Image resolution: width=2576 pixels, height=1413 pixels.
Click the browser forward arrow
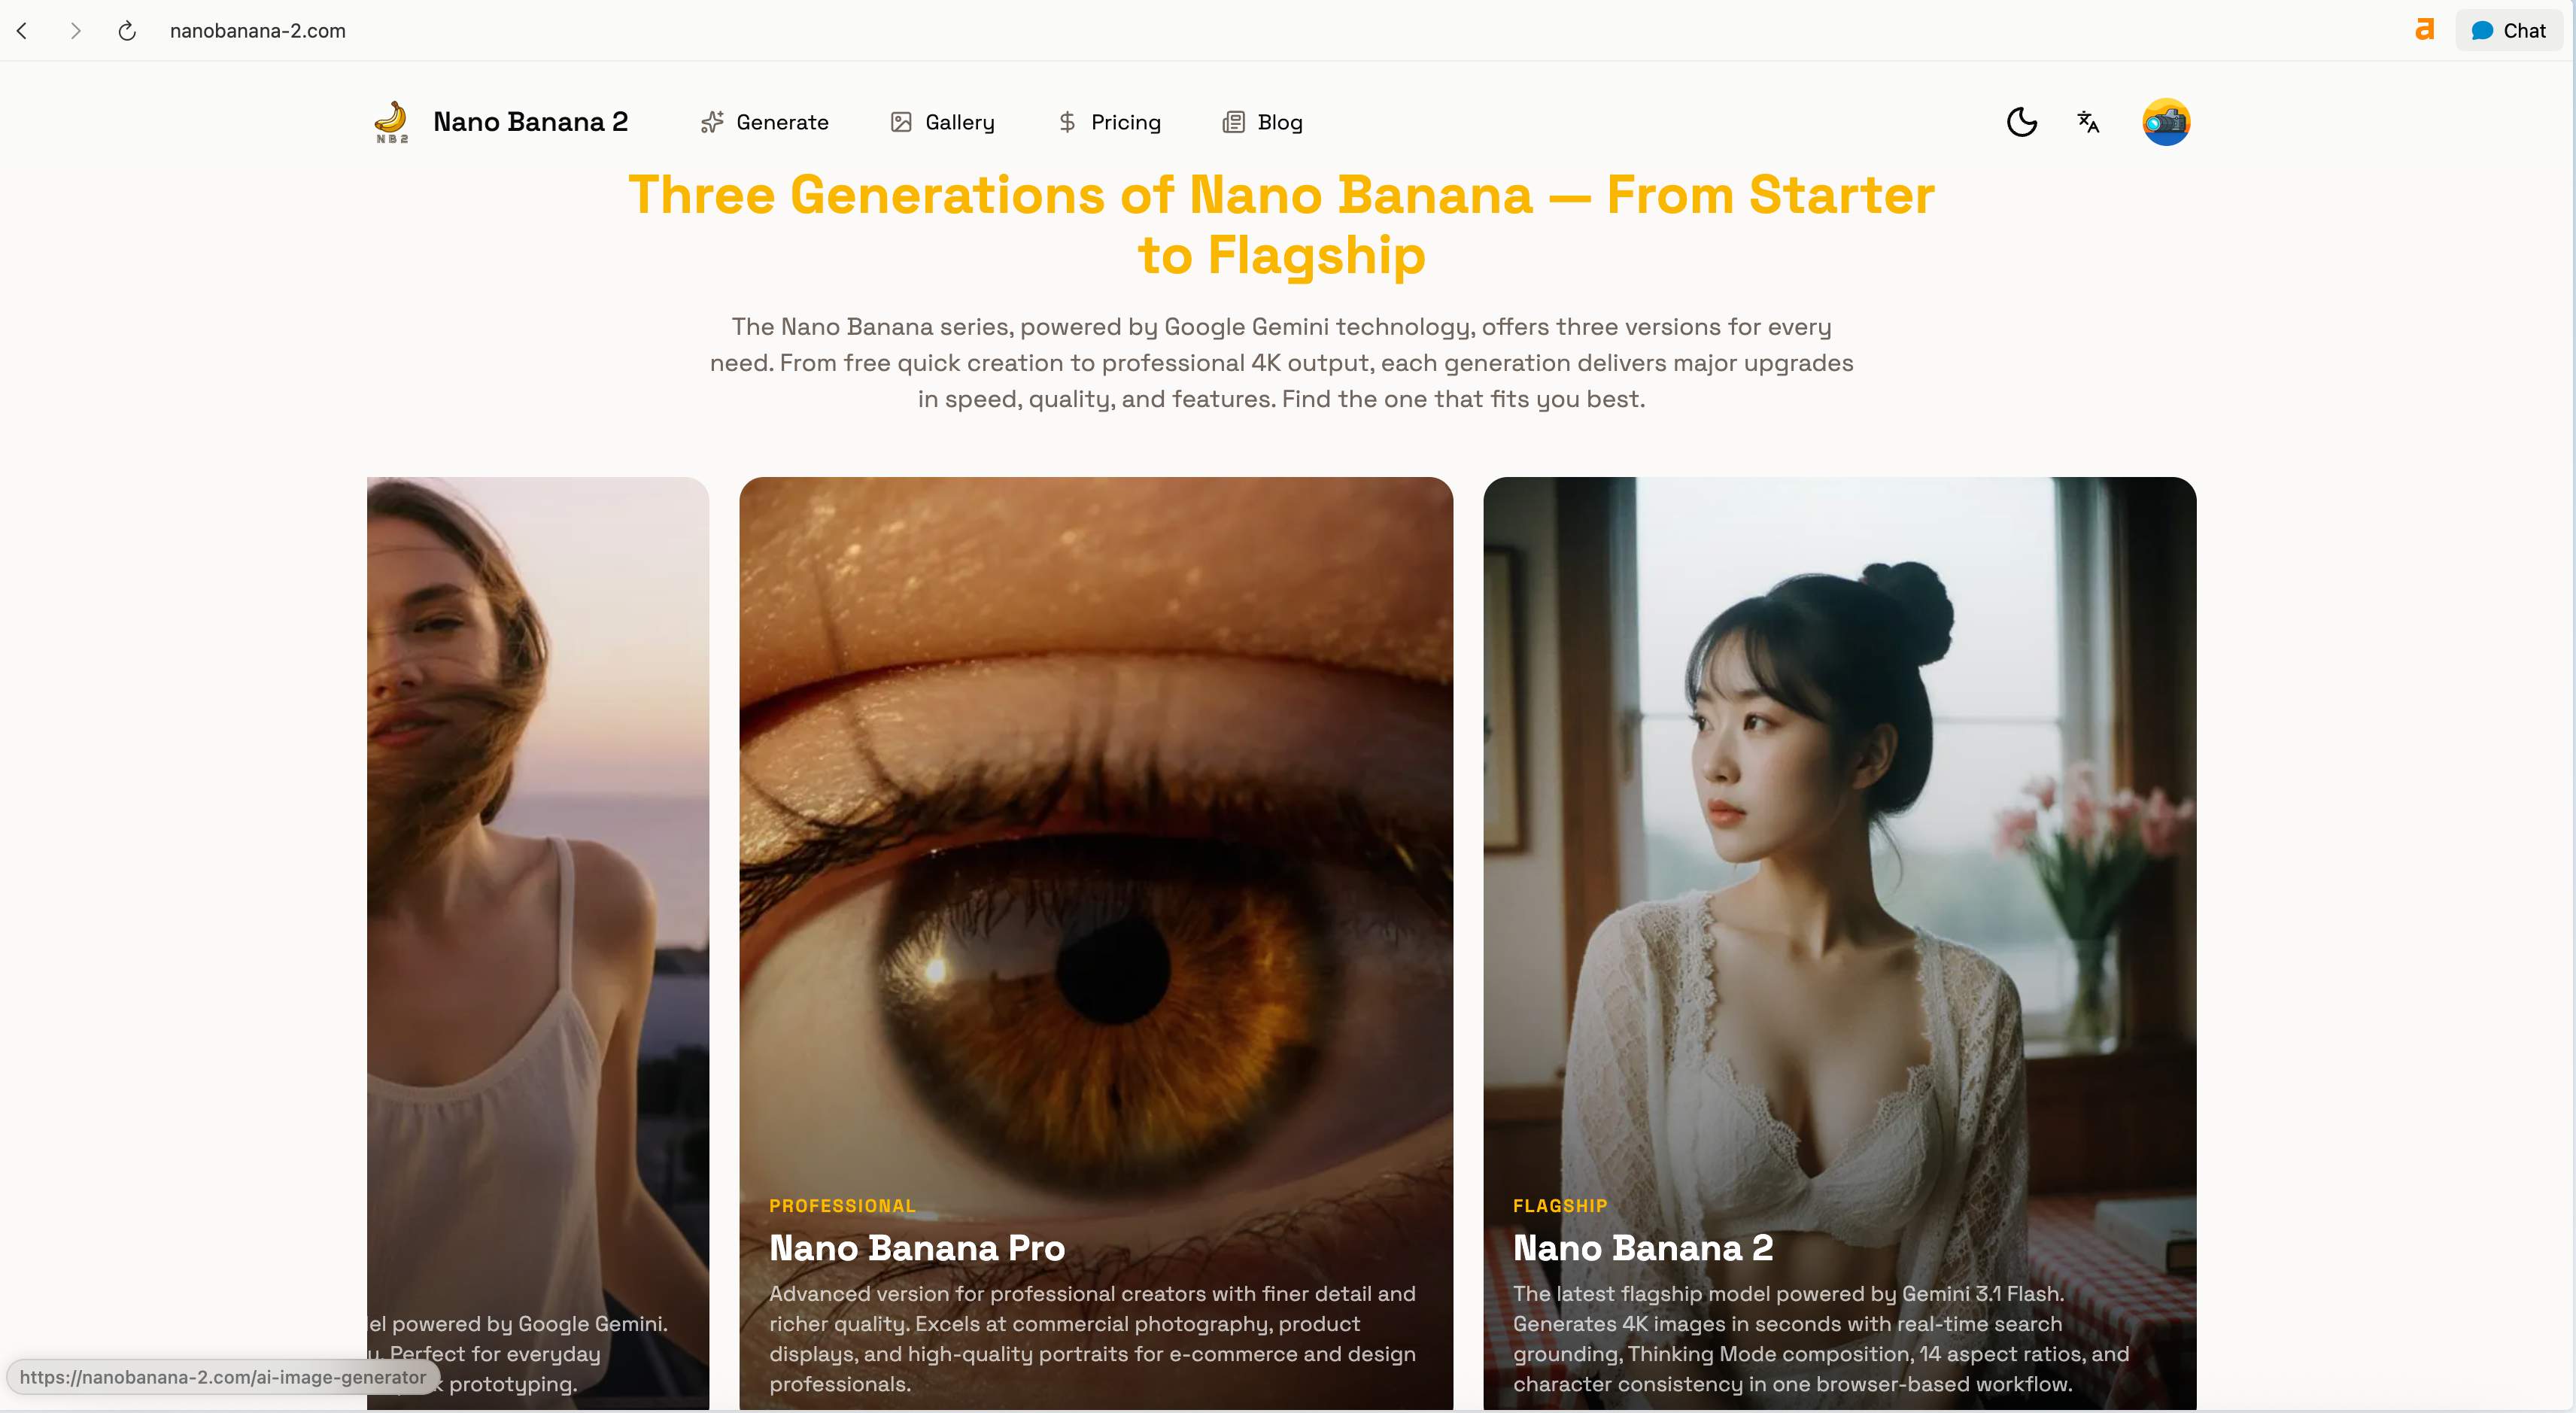click(x=75, y=31)
